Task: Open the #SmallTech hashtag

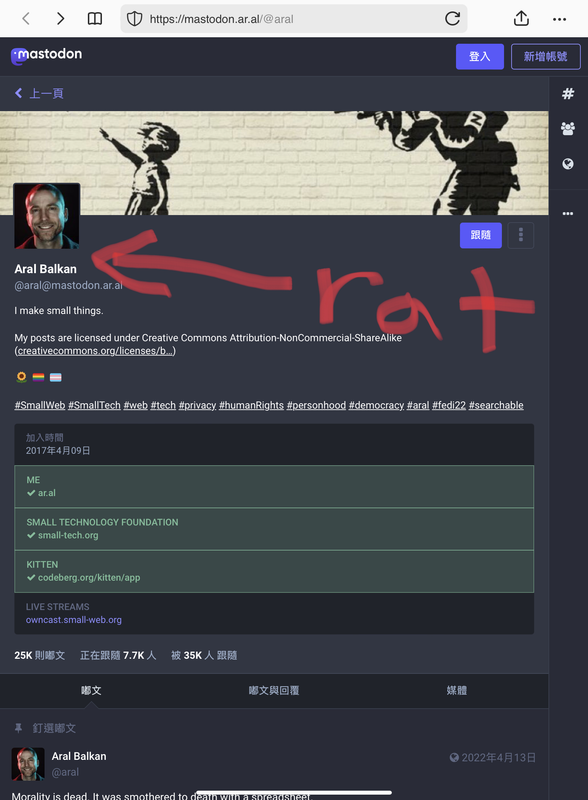Action: [x=94, y=406]
